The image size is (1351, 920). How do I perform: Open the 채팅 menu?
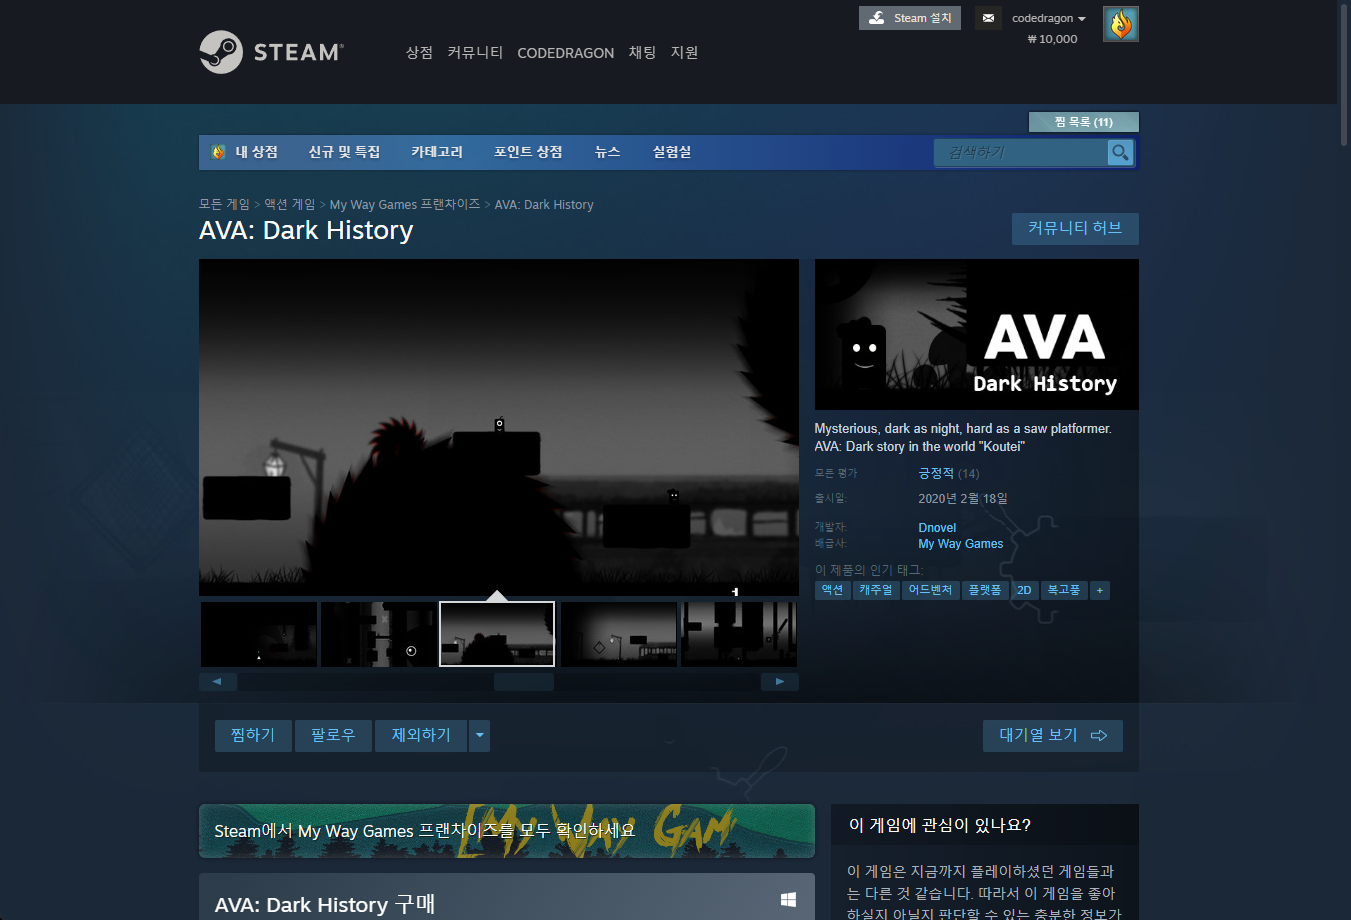pyautogui.click(x=642, y=53)
